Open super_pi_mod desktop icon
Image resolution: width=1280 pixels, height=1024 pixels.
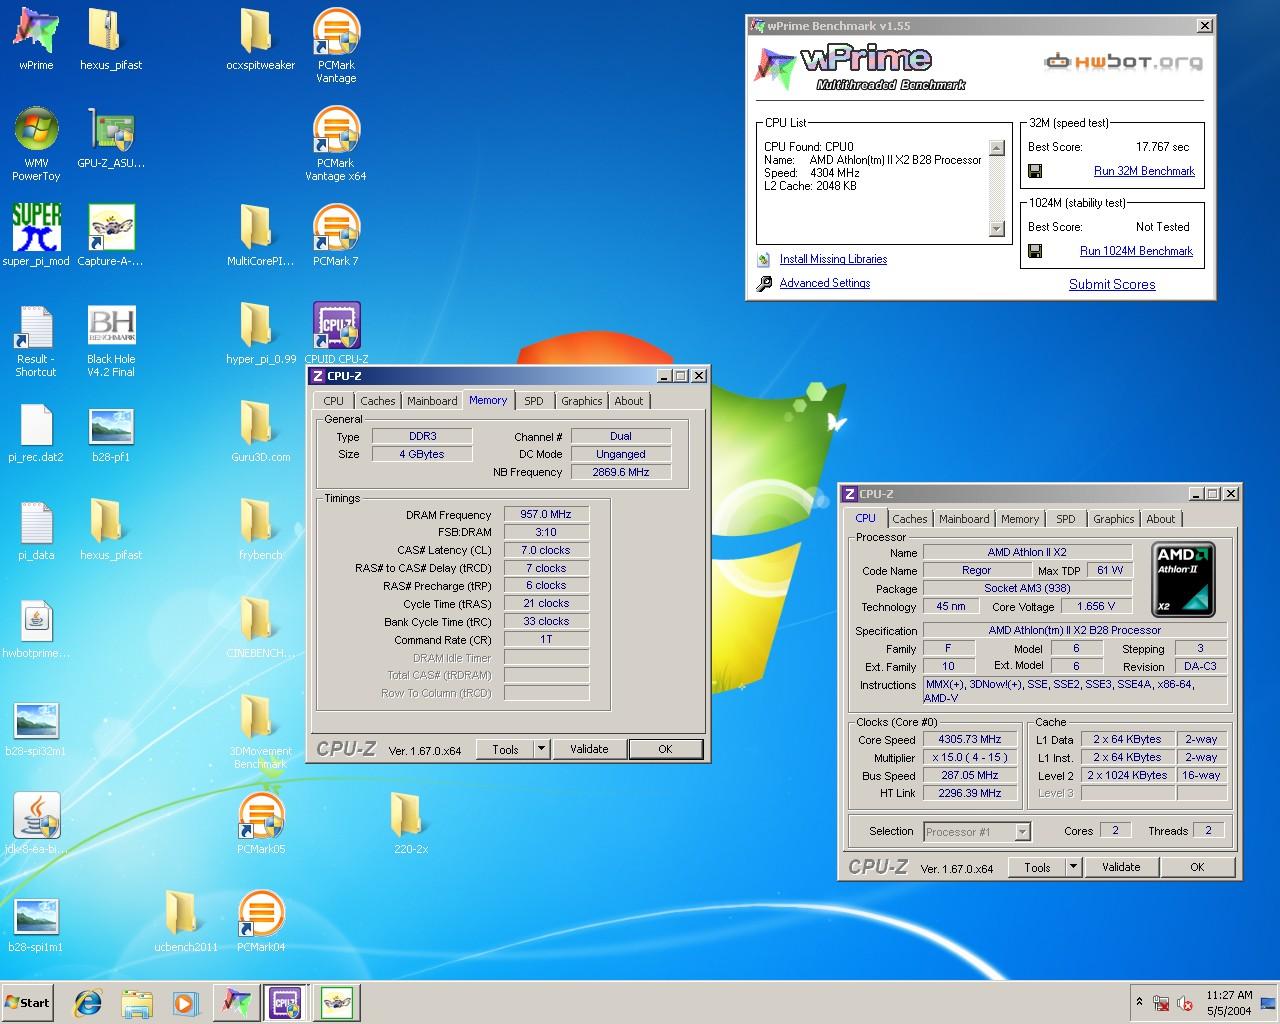[36, 235]
